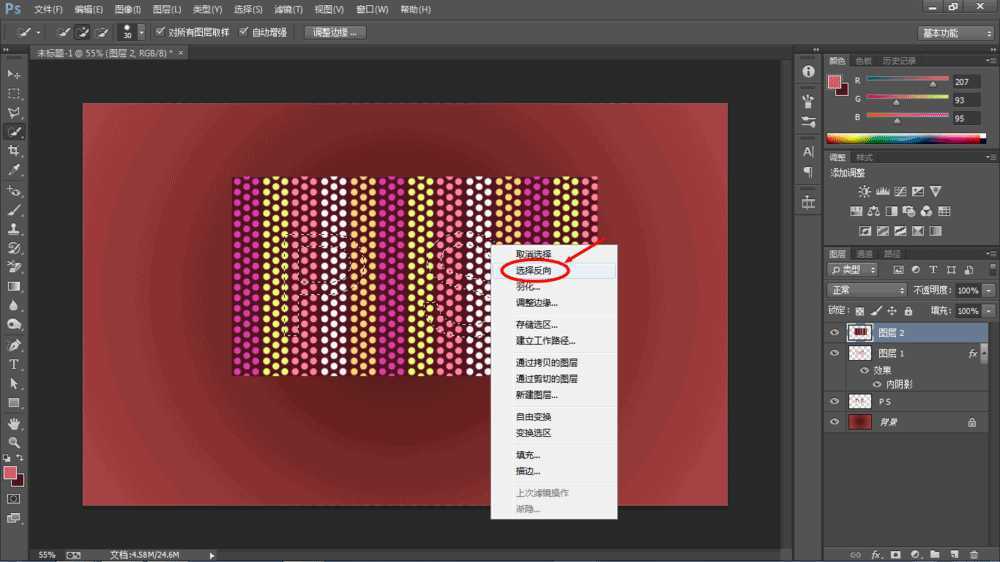Open the 正常 blend mode dropdown
The width and height of the screenshot is (1000, 562).
[x=865, y=290]
